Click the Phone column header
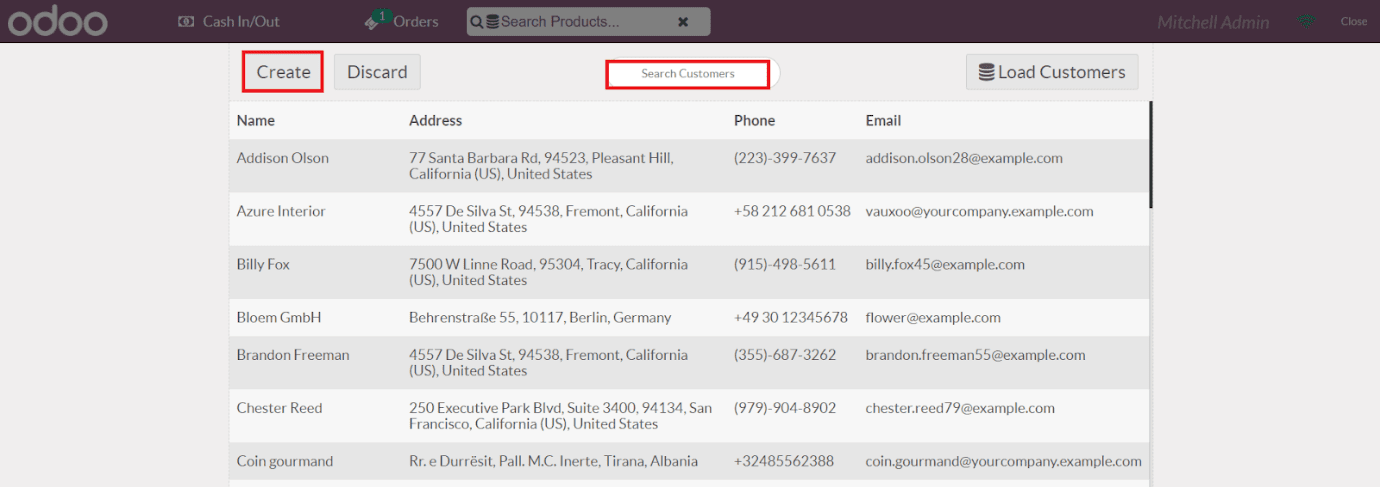The image size is (1380, 487). click(x=754, y=120)
